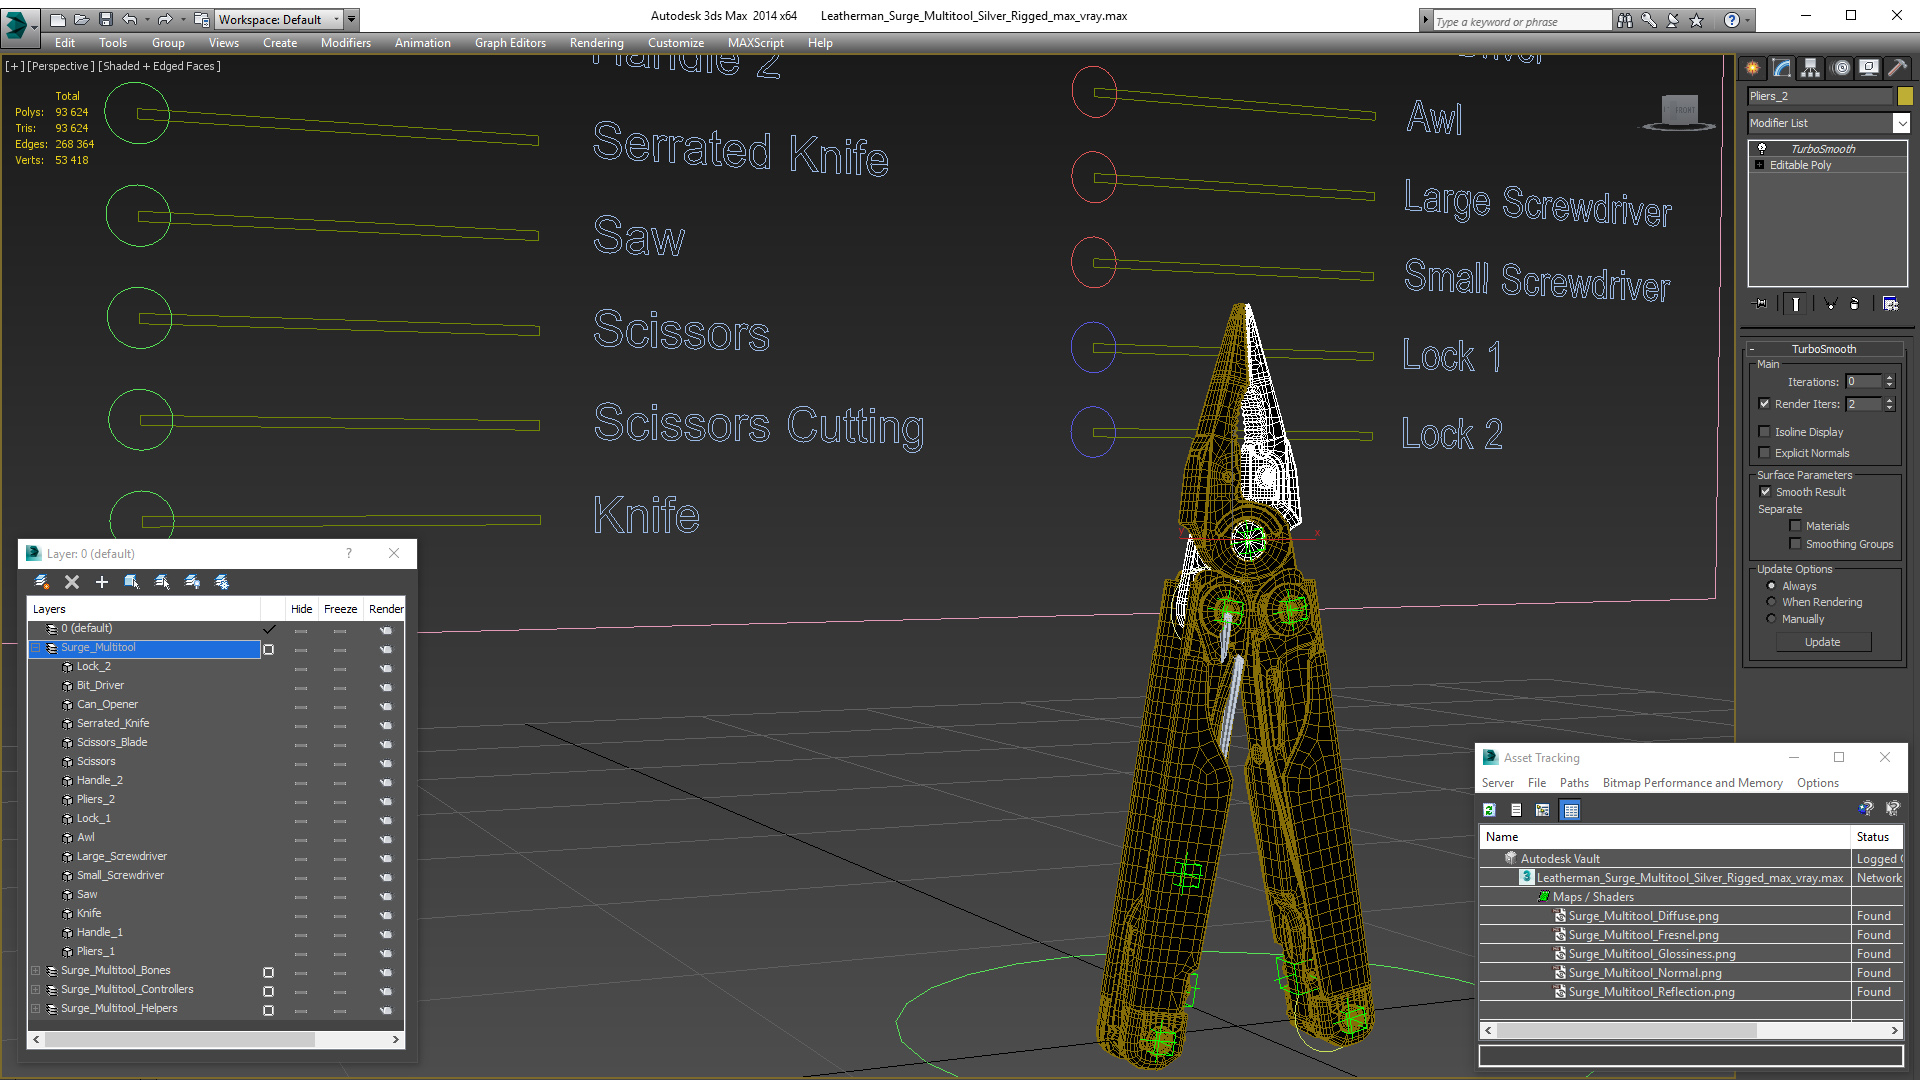Open Configure Modifier Sets icon

[1890, 304]
